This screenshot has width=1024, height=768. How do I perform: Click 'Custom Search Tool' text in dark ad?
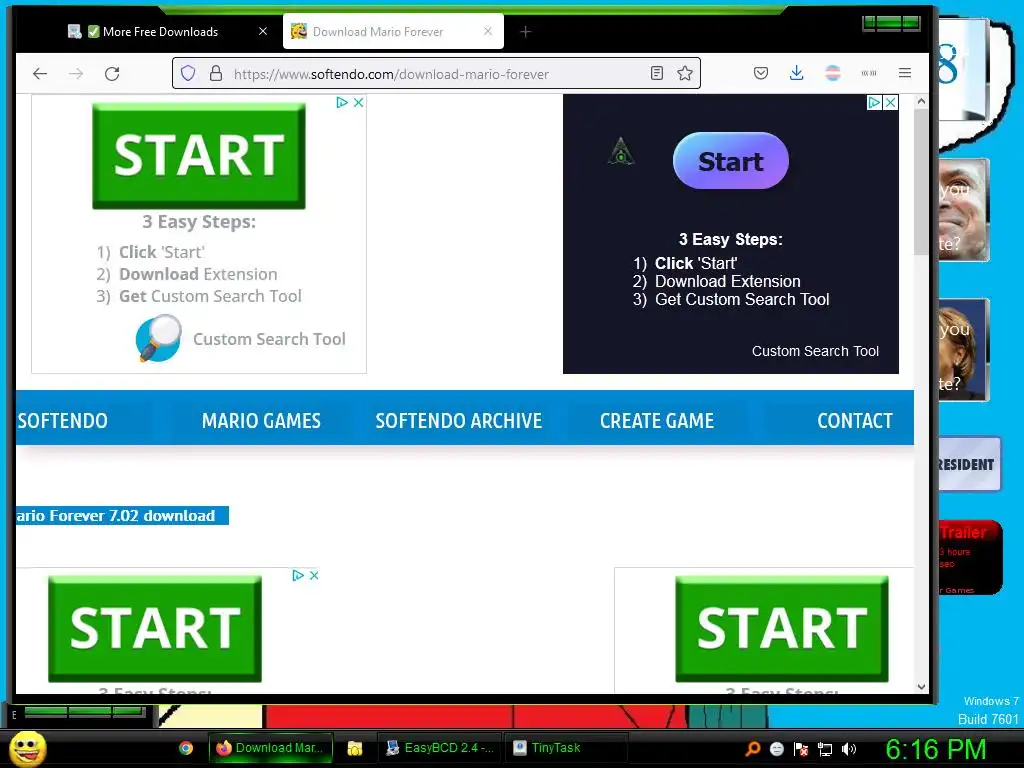point(815,351)
